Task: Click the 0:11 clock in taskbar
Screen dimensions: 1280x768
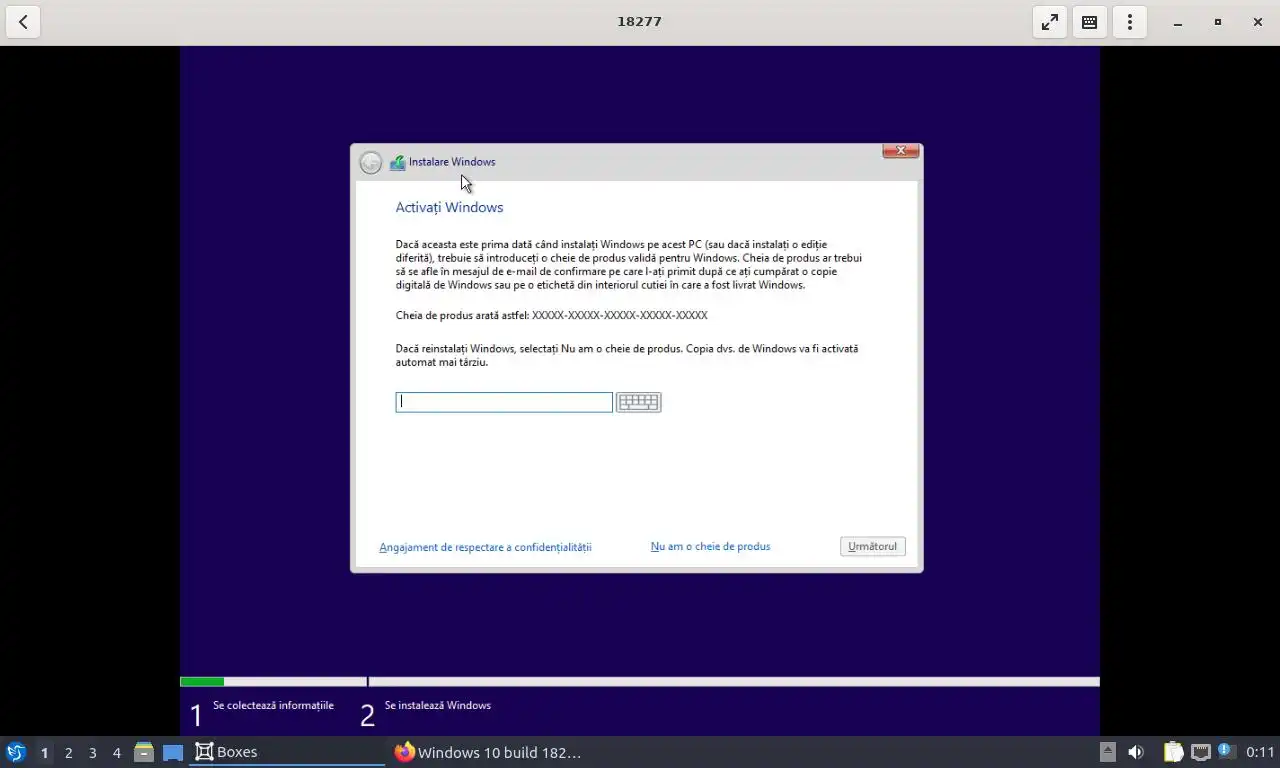Action: tap(1260, 752)
